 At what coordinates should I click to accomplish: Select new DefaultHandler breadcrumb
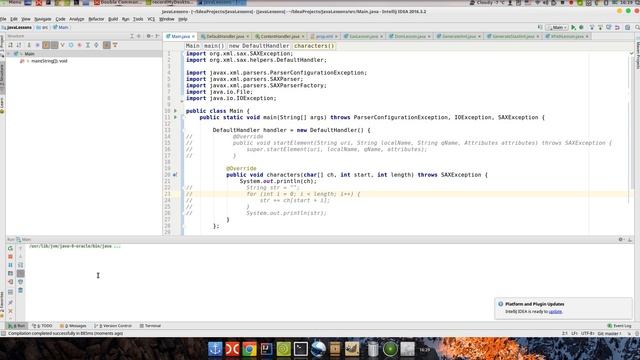[259, 46]
